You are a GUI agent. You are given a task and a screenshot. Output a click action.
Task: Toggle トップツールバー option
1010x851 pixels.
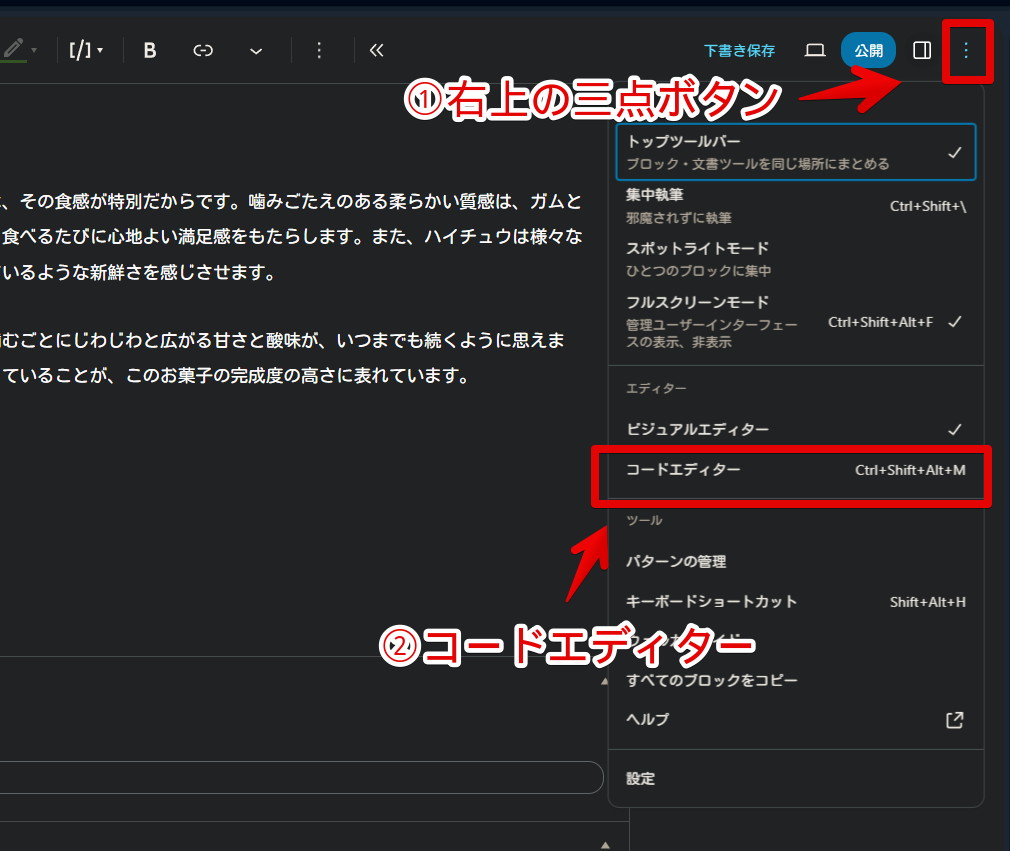click(x=796, y=152)
